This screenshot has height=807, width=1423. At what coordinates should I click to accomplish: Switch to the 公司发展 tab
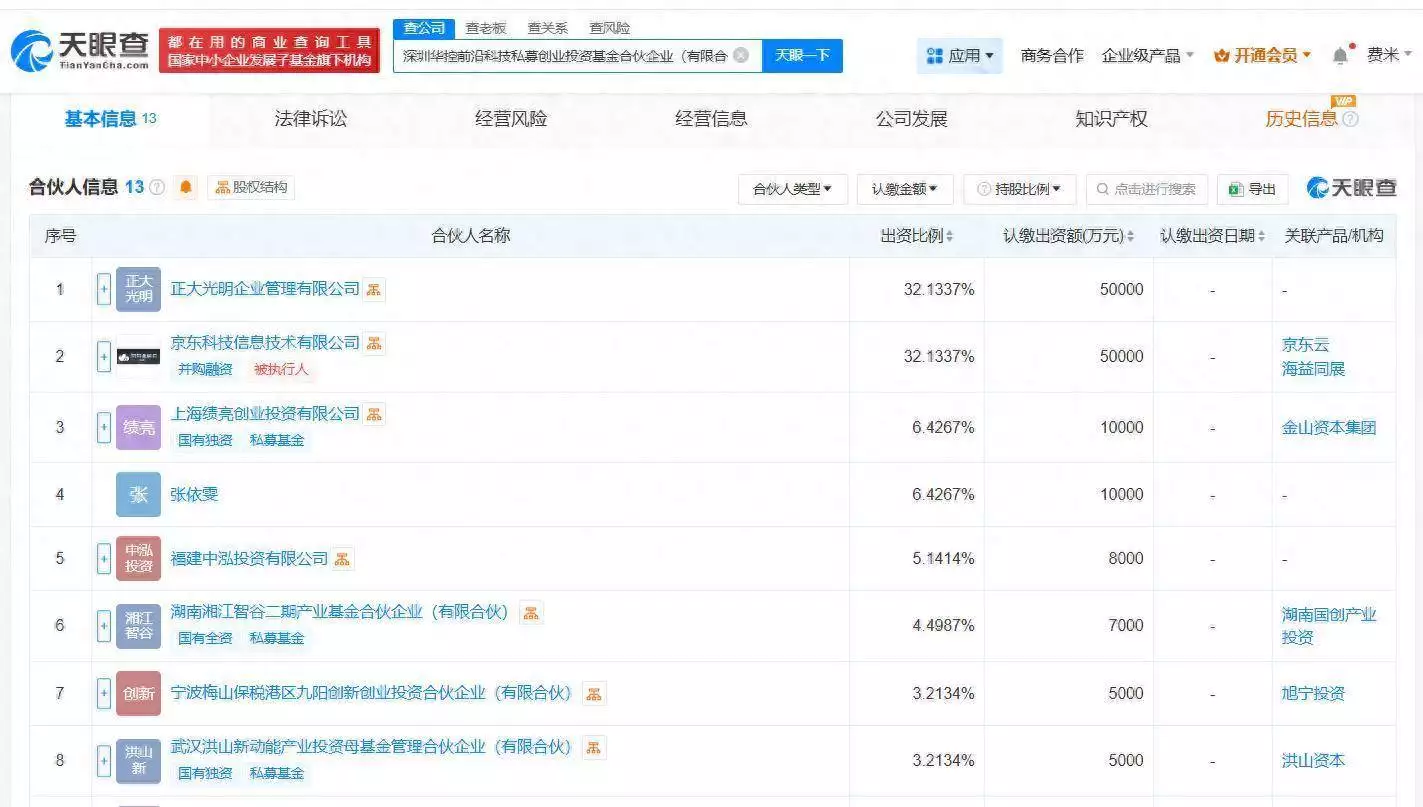click(911, 119)
